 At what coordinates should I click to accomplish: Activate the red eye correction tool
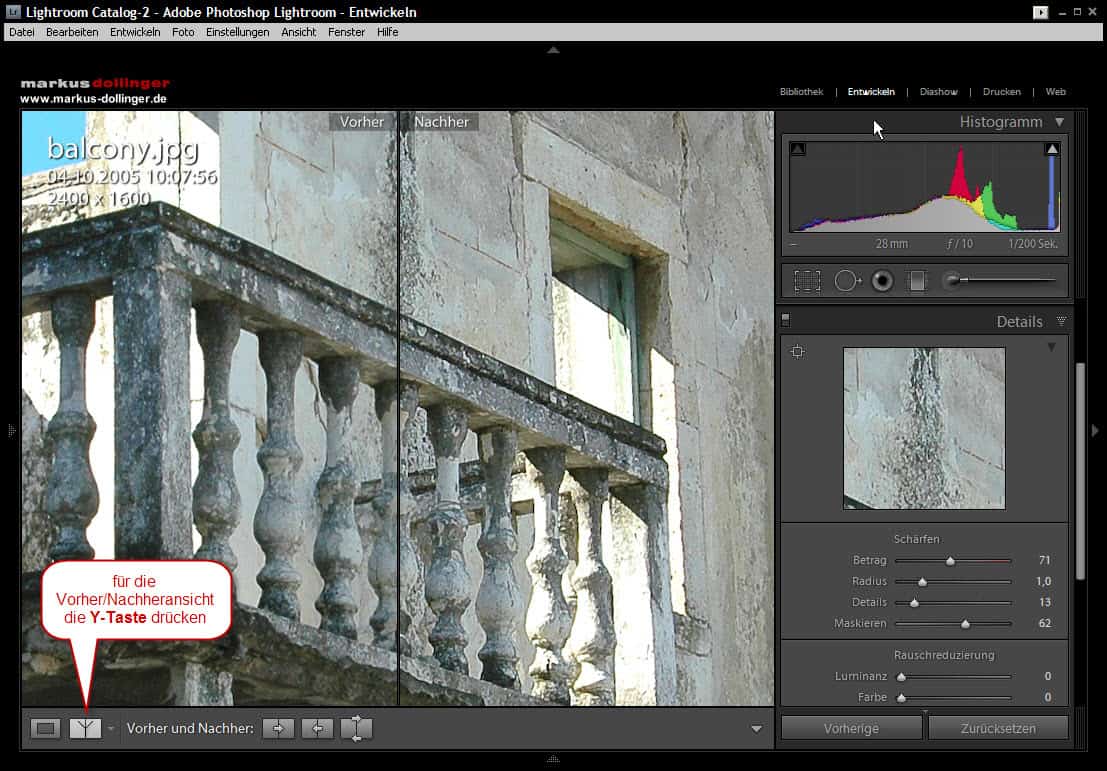(x=881, y=281)
